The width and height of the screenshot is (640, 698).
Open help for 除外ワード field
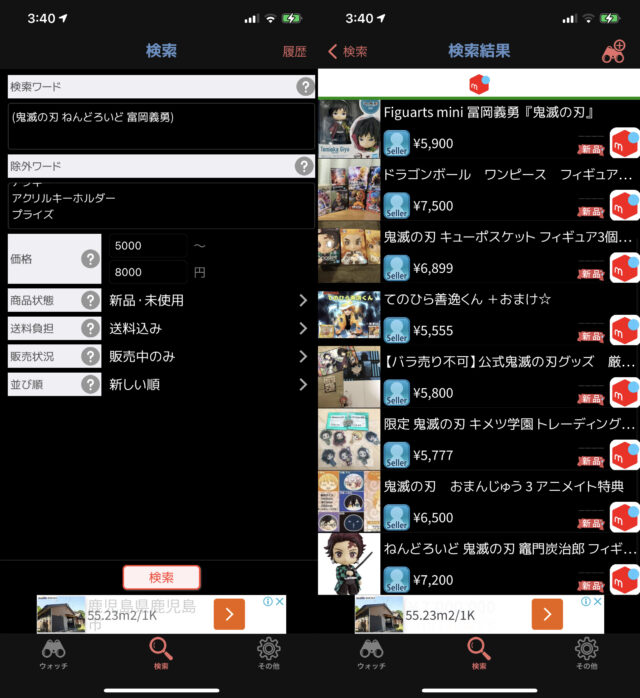coord(304,166)
